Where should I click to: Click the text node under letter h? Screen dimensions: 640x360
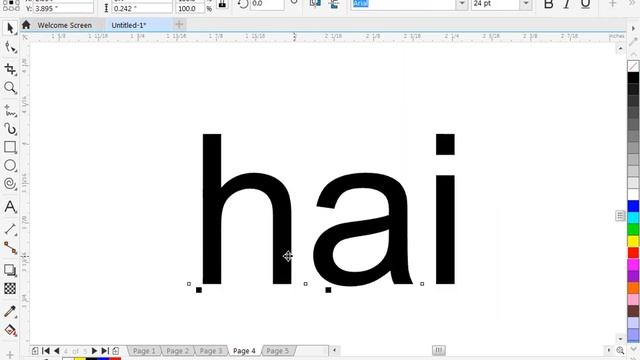199,290
